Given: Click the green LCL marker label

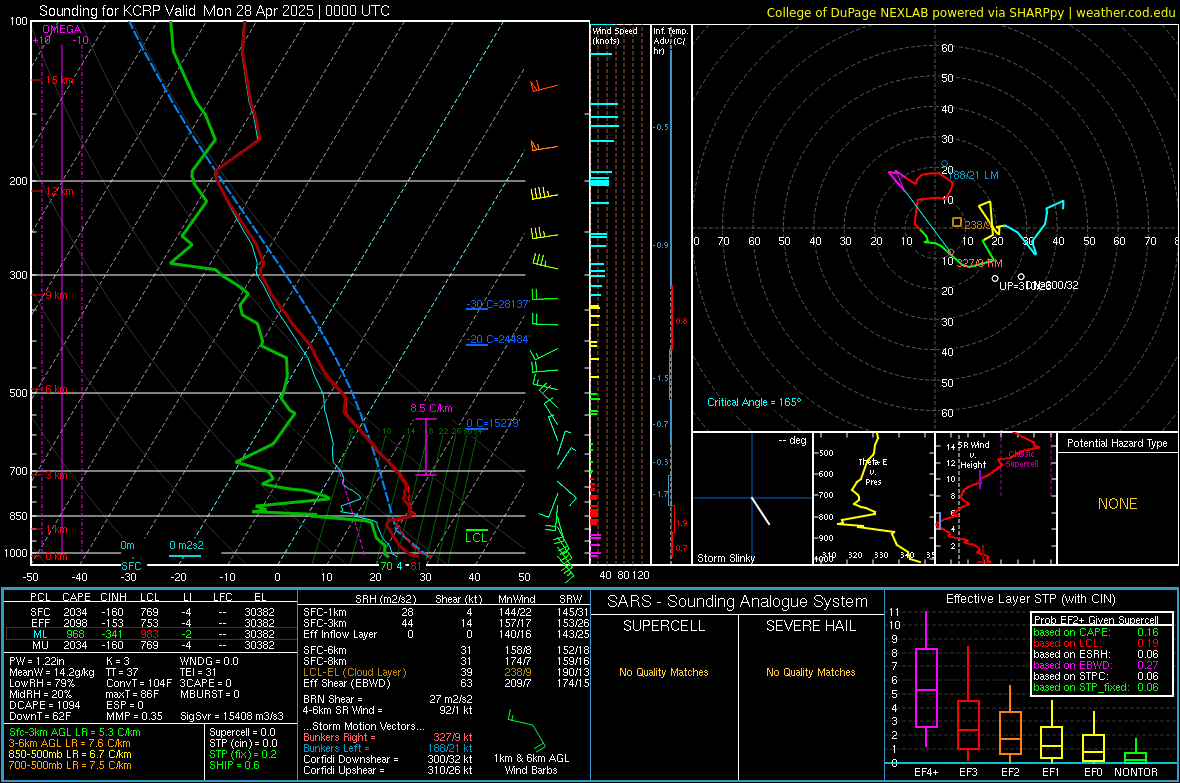Looking at the screenshot, I should click(476, 538).
